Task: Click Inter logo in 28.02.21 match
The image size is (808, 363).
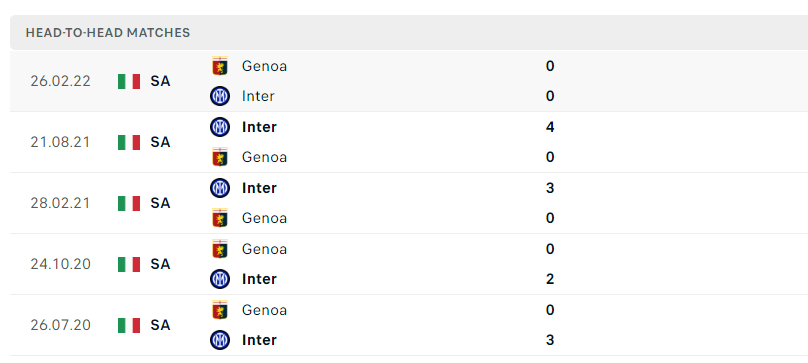Action: [220, 188]
